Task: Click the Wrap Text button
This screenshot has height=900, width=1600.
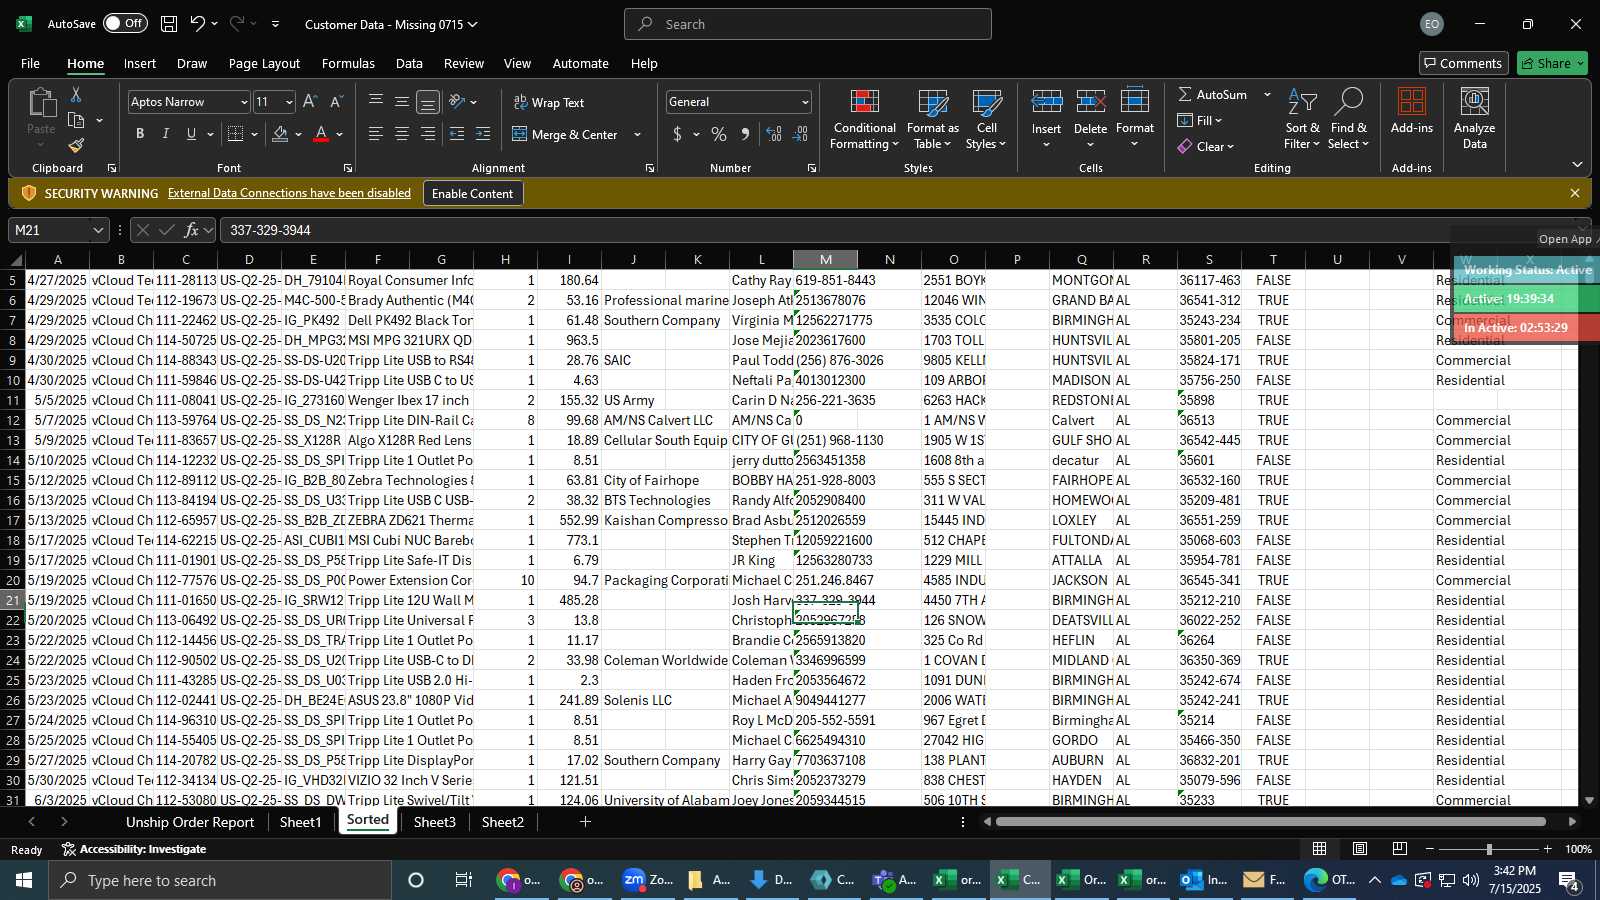Action: [549, 102]
